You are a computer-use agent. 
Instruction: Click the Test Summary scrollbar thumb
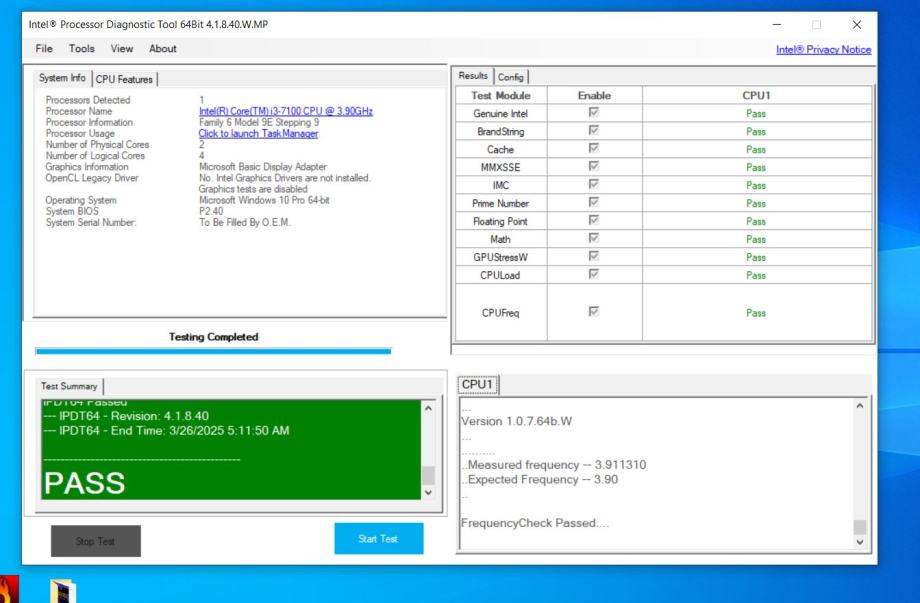tap(428, 475)
